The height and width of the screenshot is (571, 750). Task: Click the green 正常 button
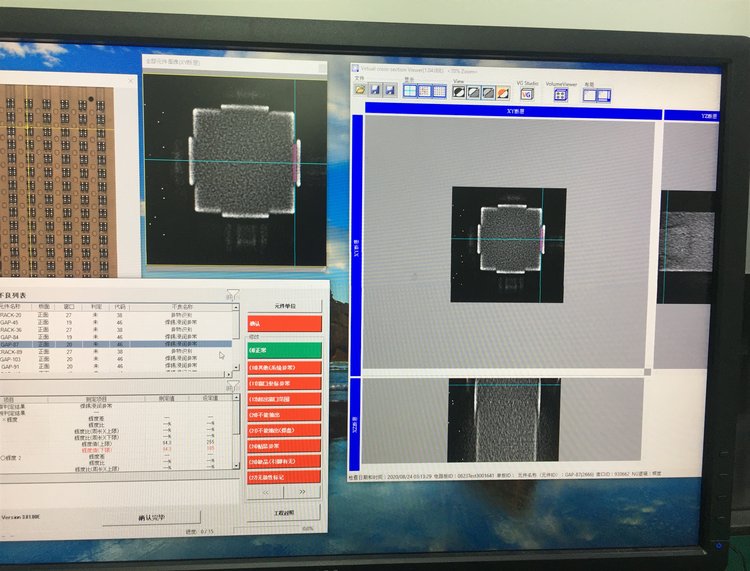[285, 350]
